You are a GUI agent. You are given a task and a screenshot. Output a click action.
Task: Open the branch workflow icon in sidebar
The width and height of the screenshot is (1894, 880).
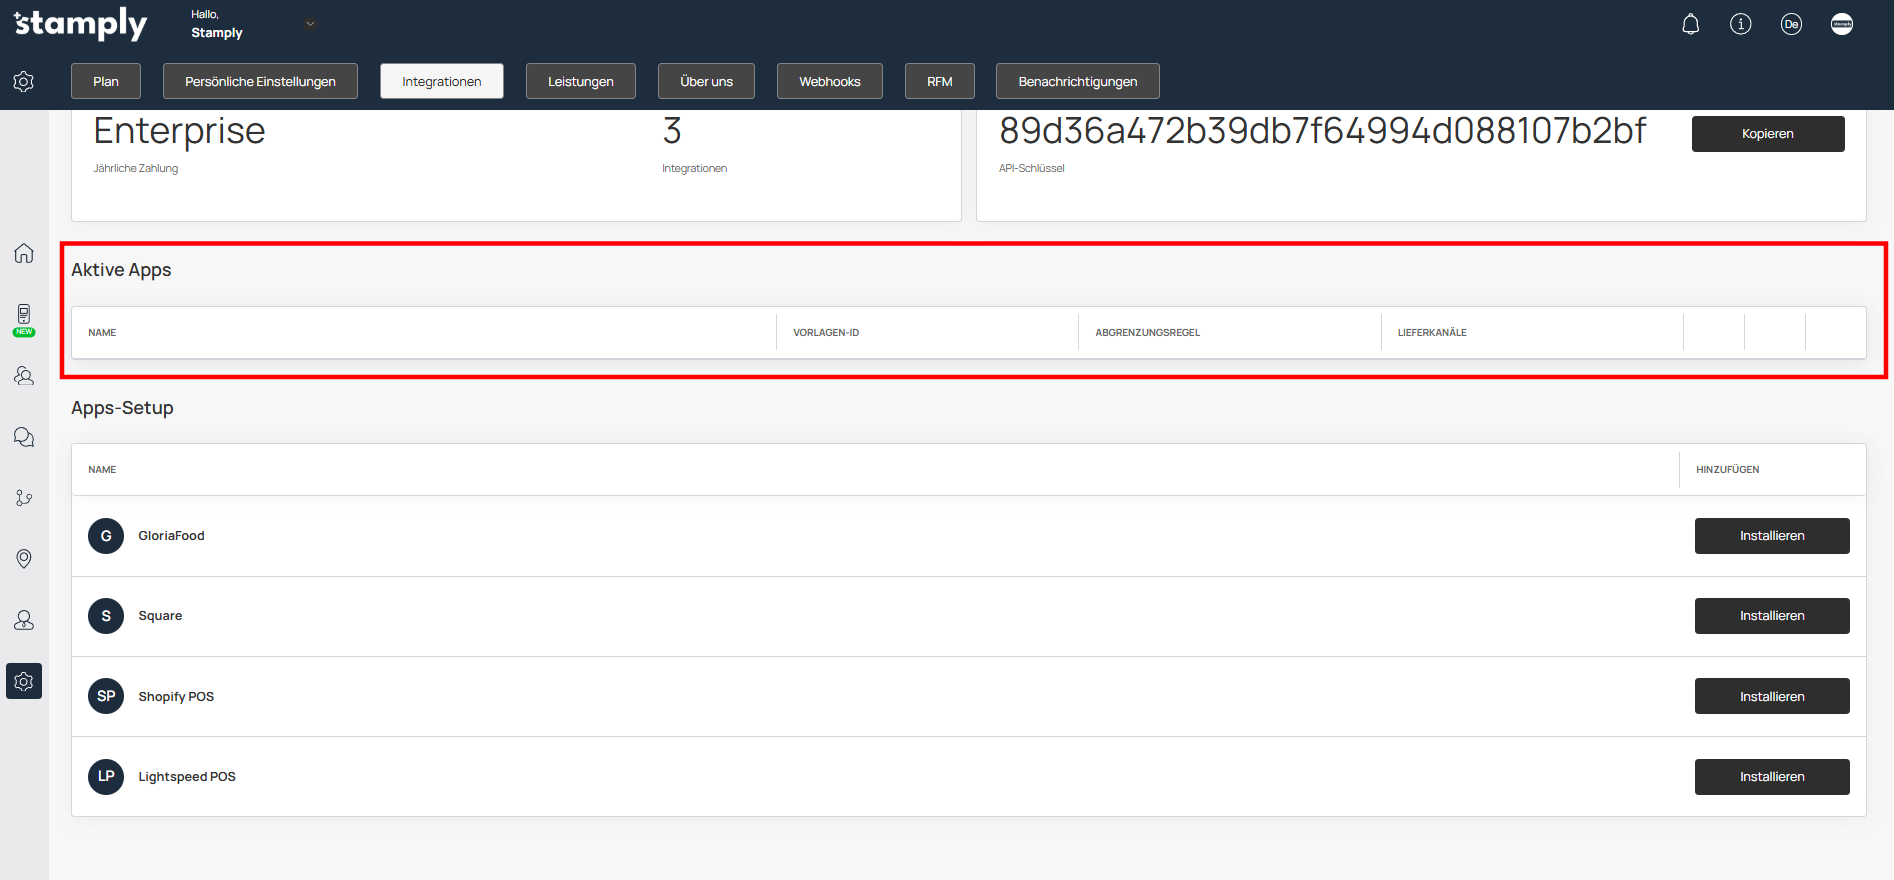point(24,498)
